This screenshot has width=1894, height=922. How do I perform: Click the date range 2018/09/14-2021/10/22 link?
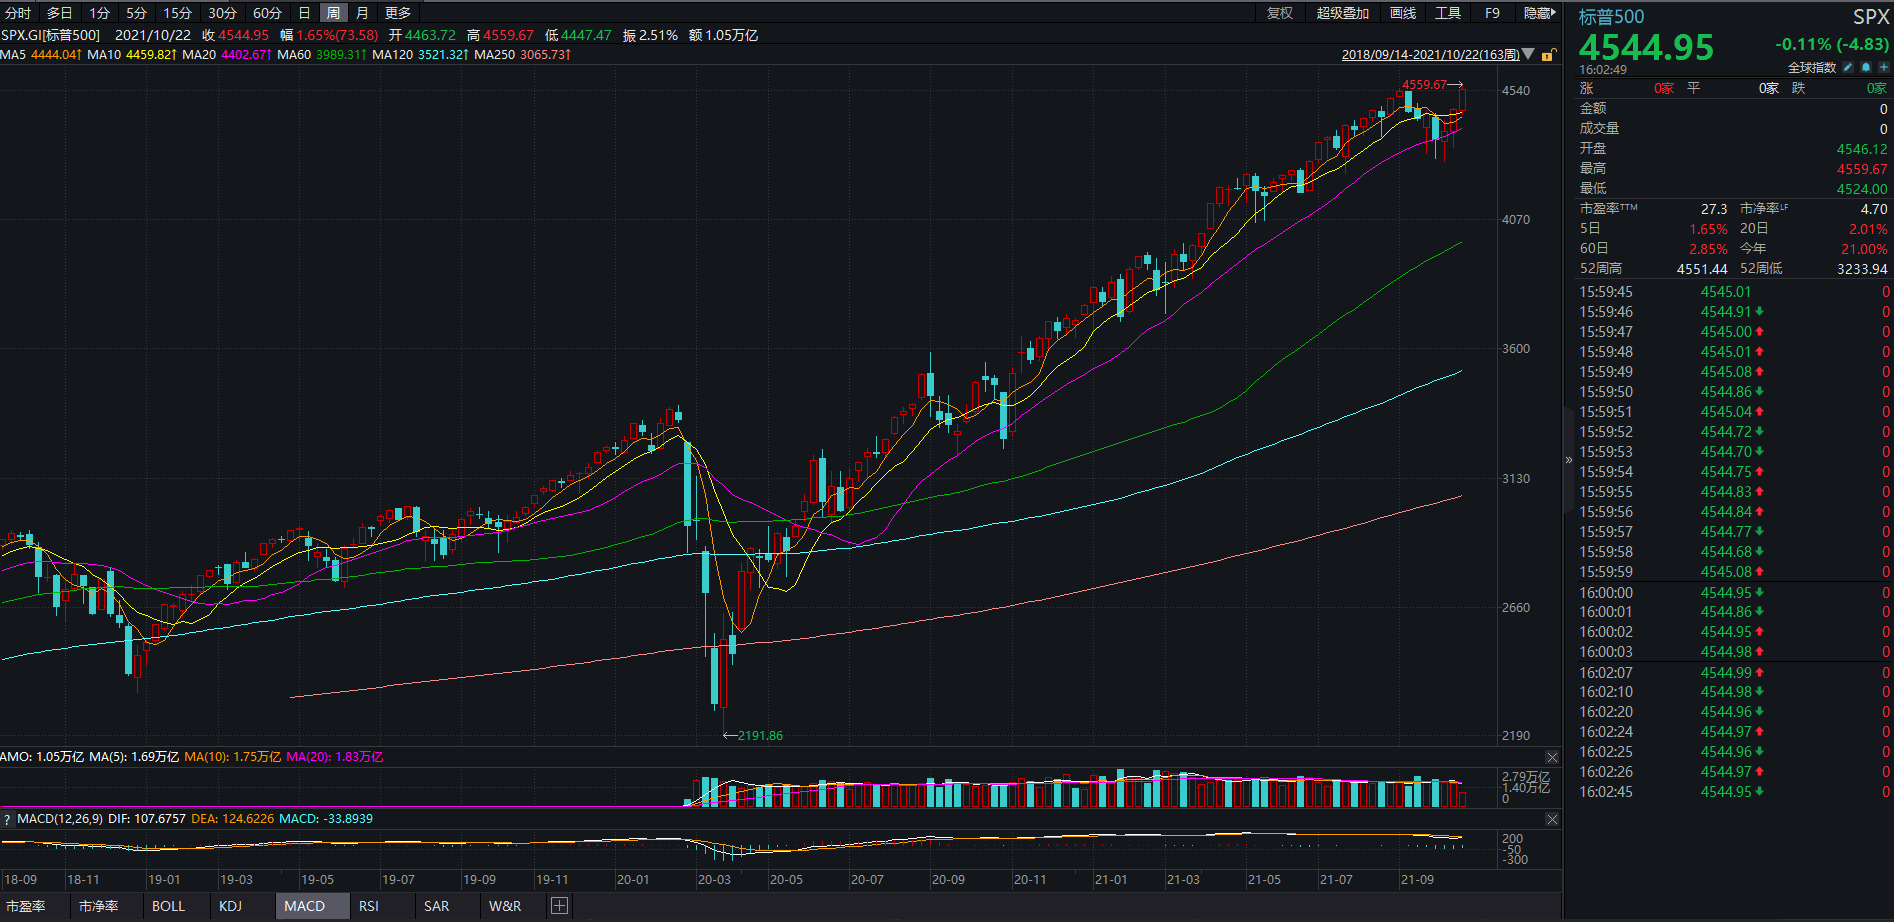[1430, 55]
